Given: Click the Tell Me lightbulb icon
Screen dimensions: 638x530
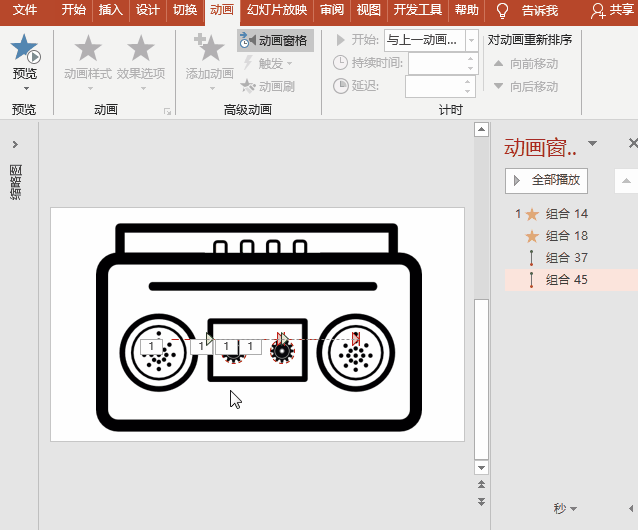Looking at the screenshot, I should (503, 11).
